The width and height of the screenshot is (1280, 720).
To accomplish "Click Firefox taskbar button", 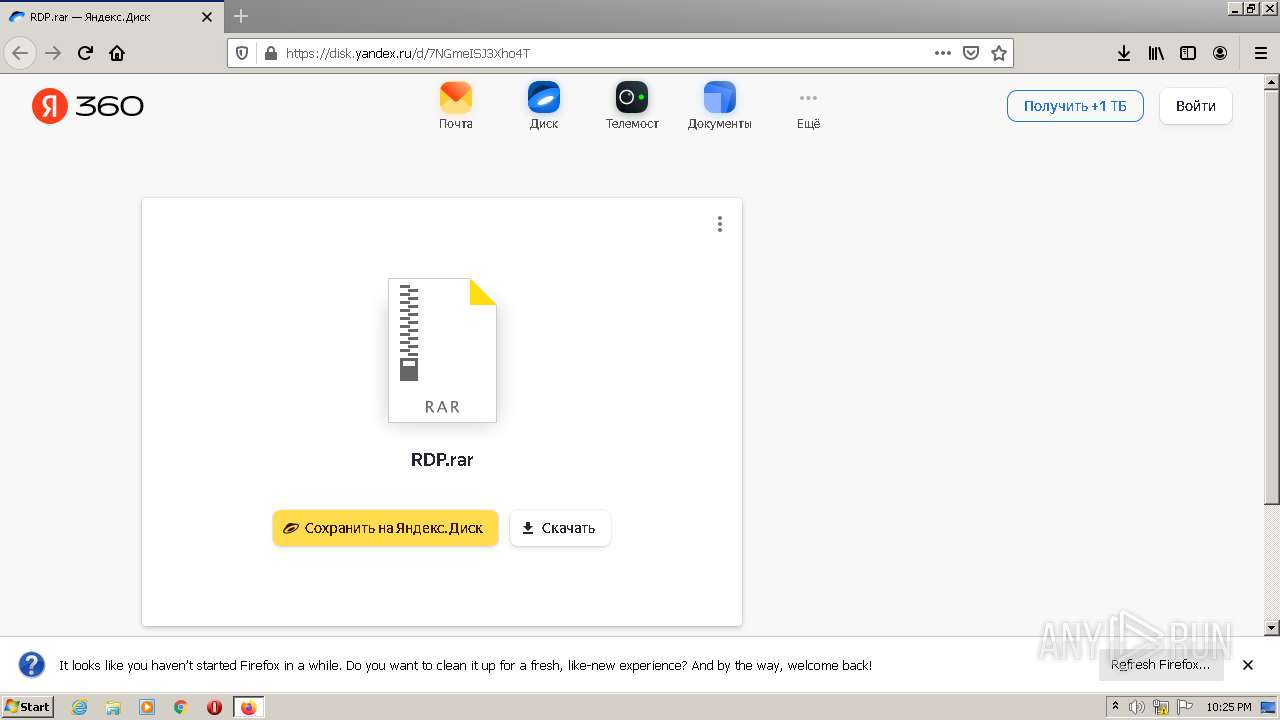I will coord(249,707).
